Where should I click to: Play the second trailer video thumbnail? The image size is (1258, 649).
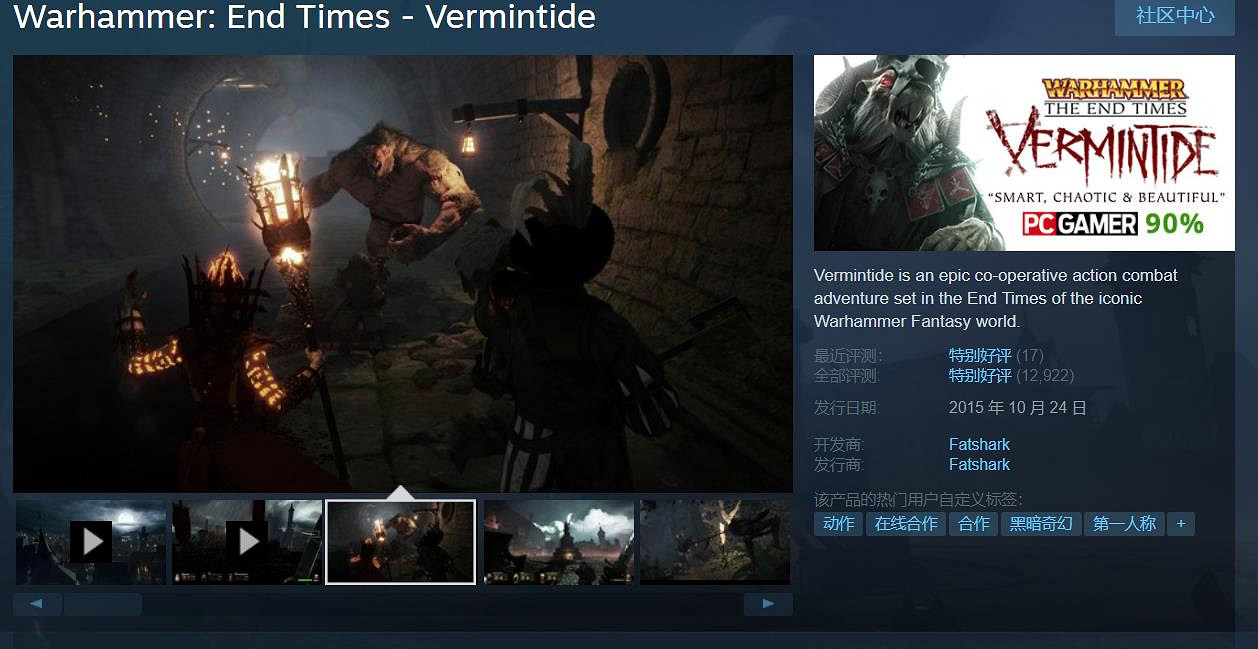tap(247, 542)
